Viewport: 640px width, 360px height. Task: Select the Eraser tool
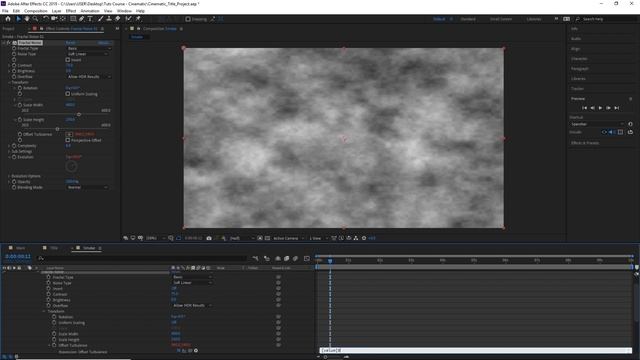(x=118, y=19)
